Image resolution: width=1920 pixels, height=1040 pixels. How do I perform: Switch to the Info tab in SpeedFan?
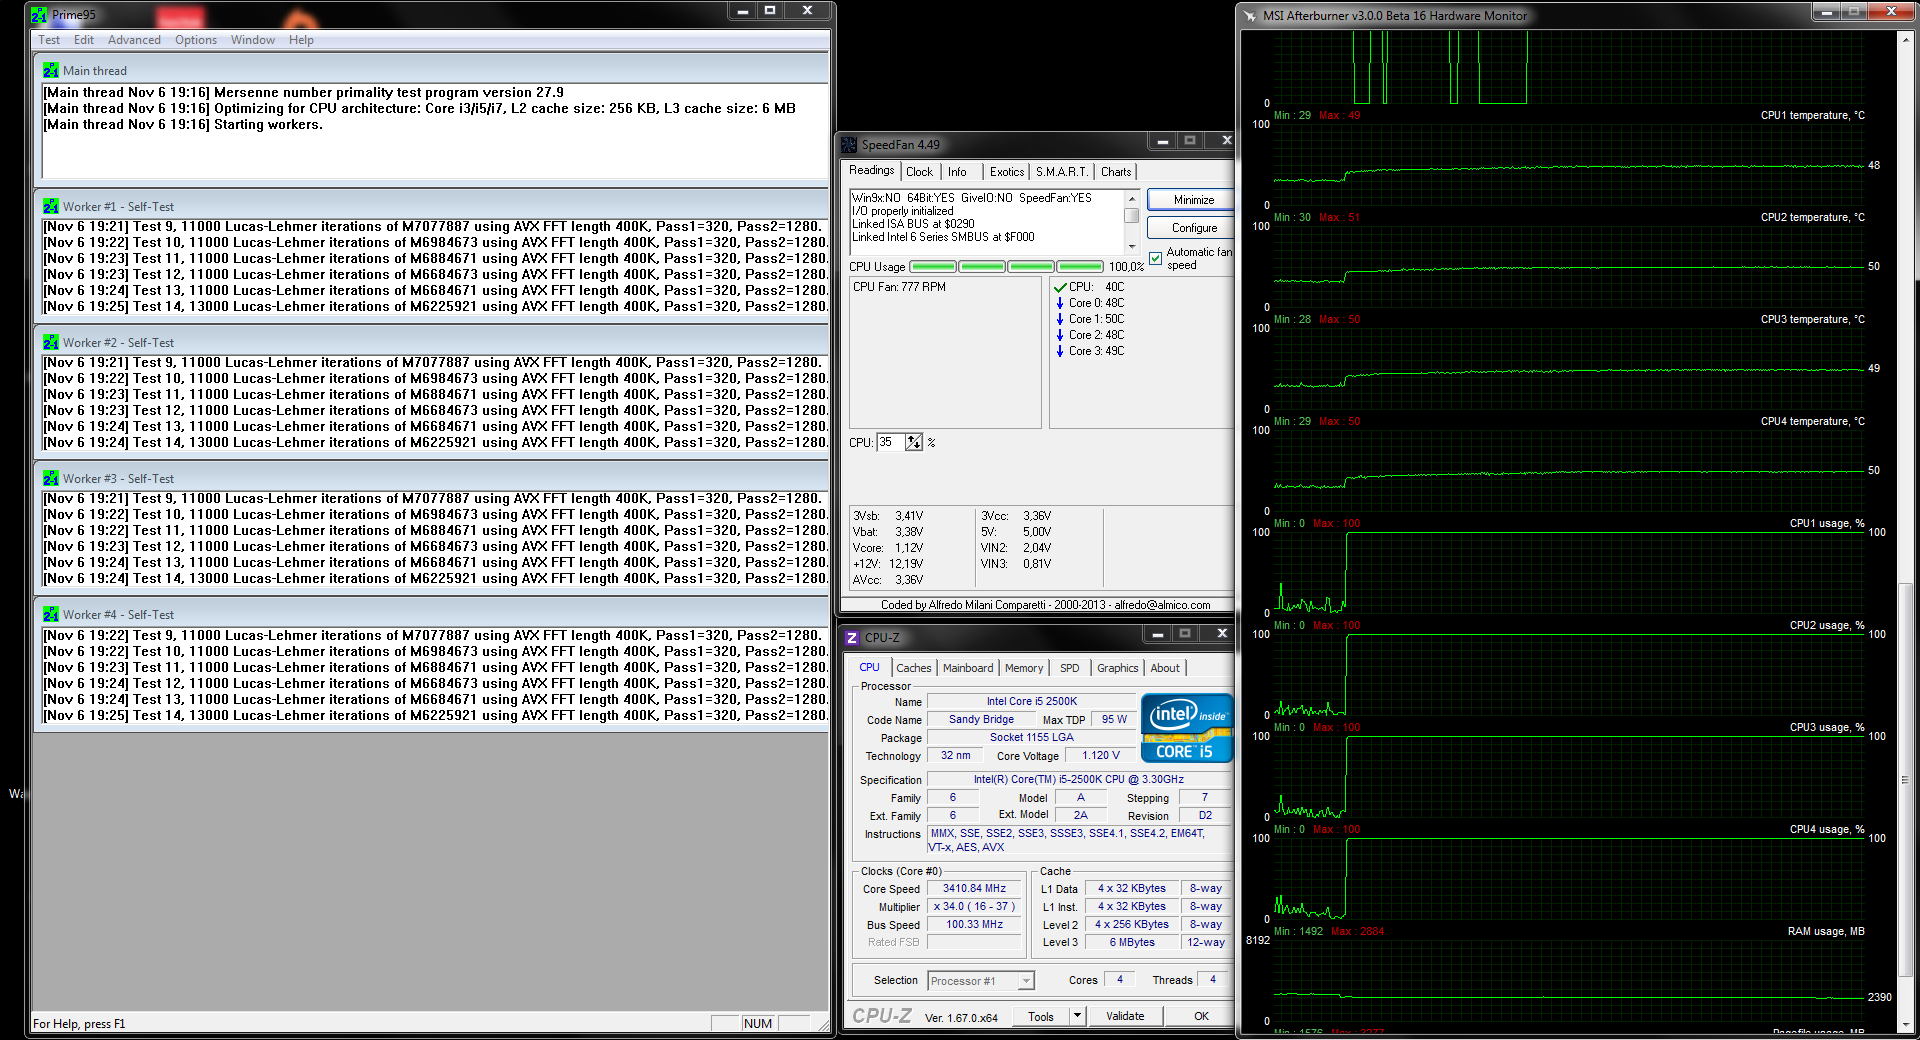coord(957,172)
